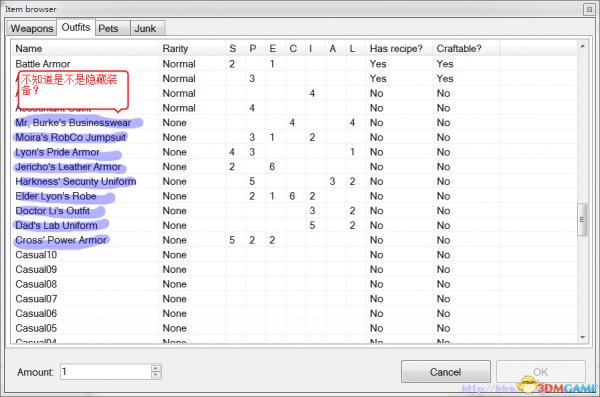Click into the Amount input field

(x=106, y=372)
